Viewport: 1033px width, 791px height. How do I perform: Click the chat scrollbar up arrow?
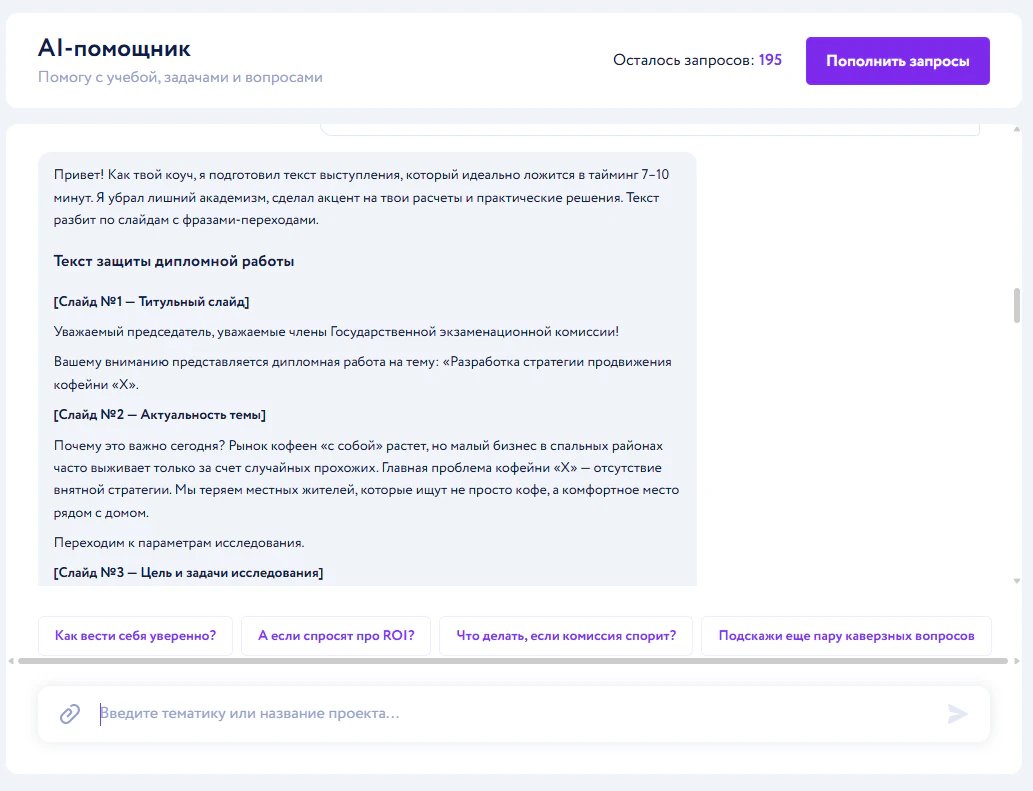click(x=1017, y=130)
